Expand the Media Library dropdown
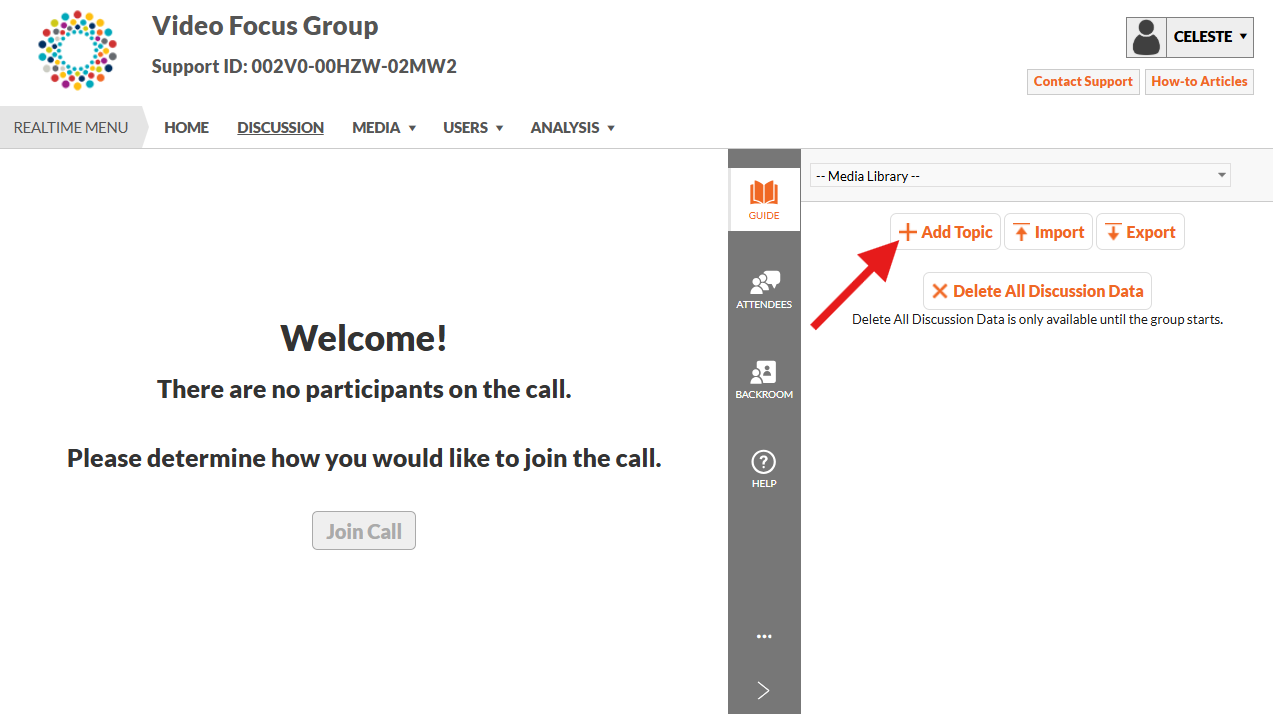The width and height of the screenshot is (1273, 714). pos(1020,176)
